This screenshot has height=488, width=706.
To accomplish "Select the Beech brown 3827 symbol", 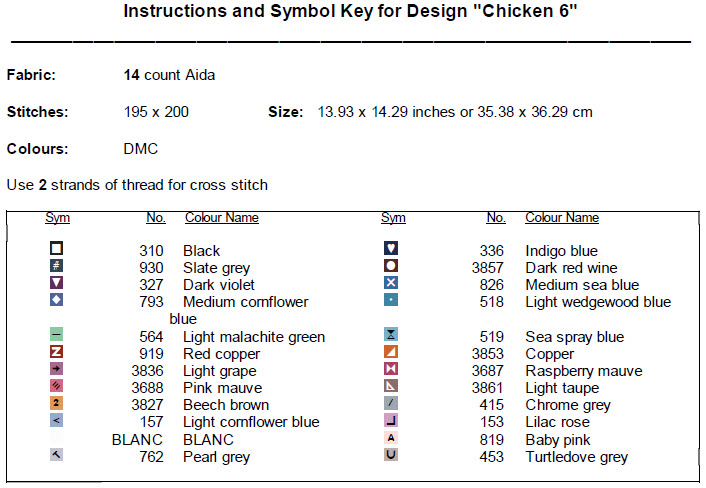I will click(x=57, y=404).
